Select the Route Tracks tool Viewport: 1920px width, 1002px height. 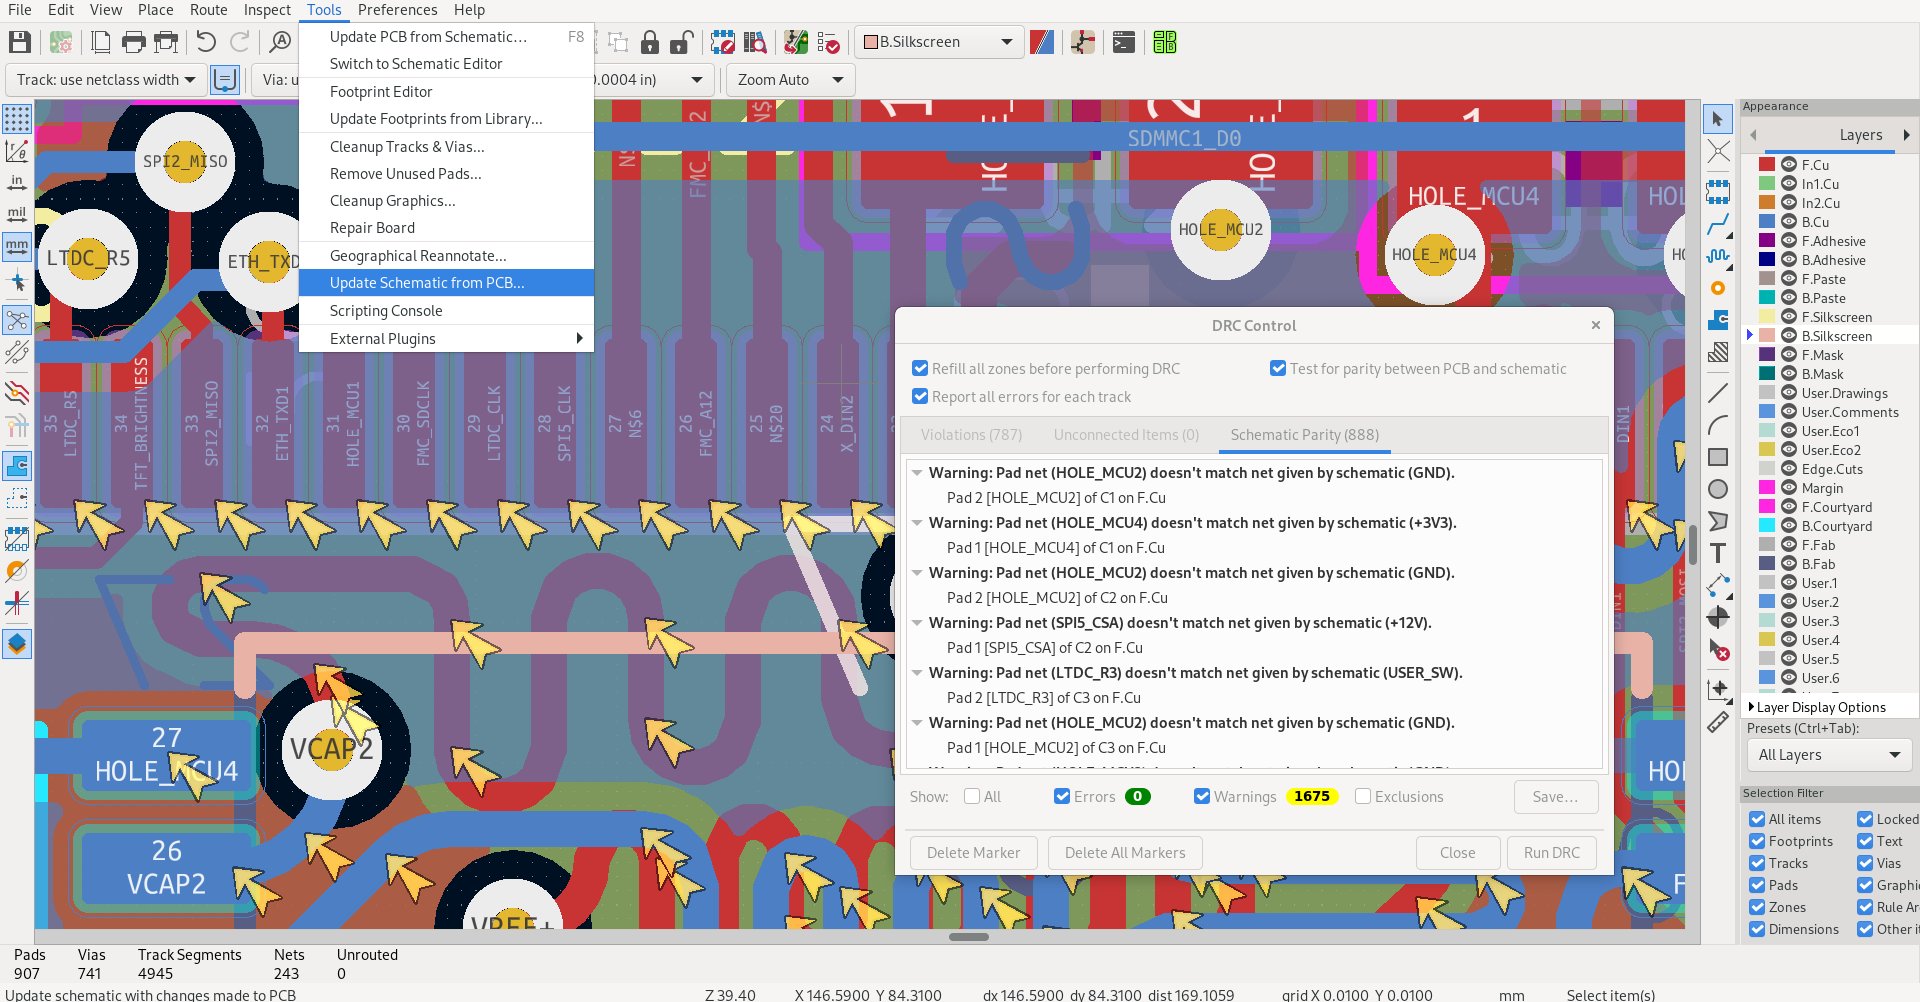click(x=1718, y=223)
